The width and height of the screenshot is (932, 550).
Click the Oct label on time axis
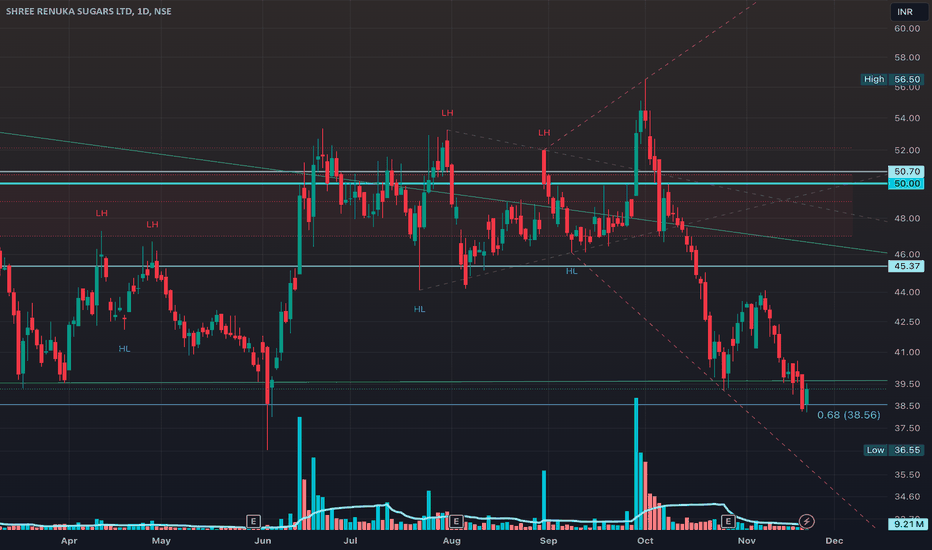[x=645, y=540]
